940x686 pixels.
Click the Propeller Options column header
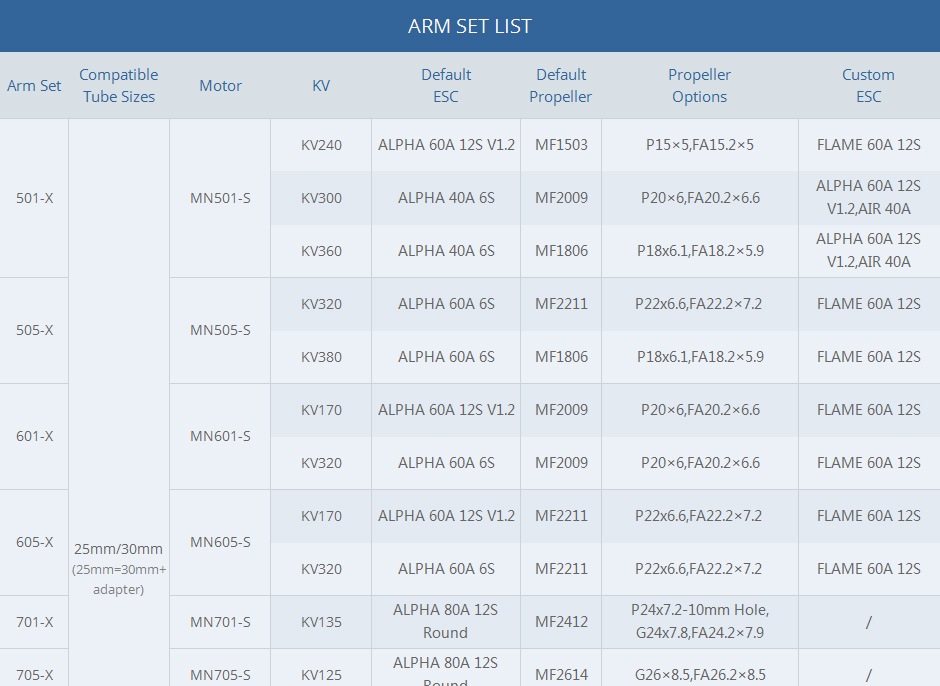pos(699,86)
